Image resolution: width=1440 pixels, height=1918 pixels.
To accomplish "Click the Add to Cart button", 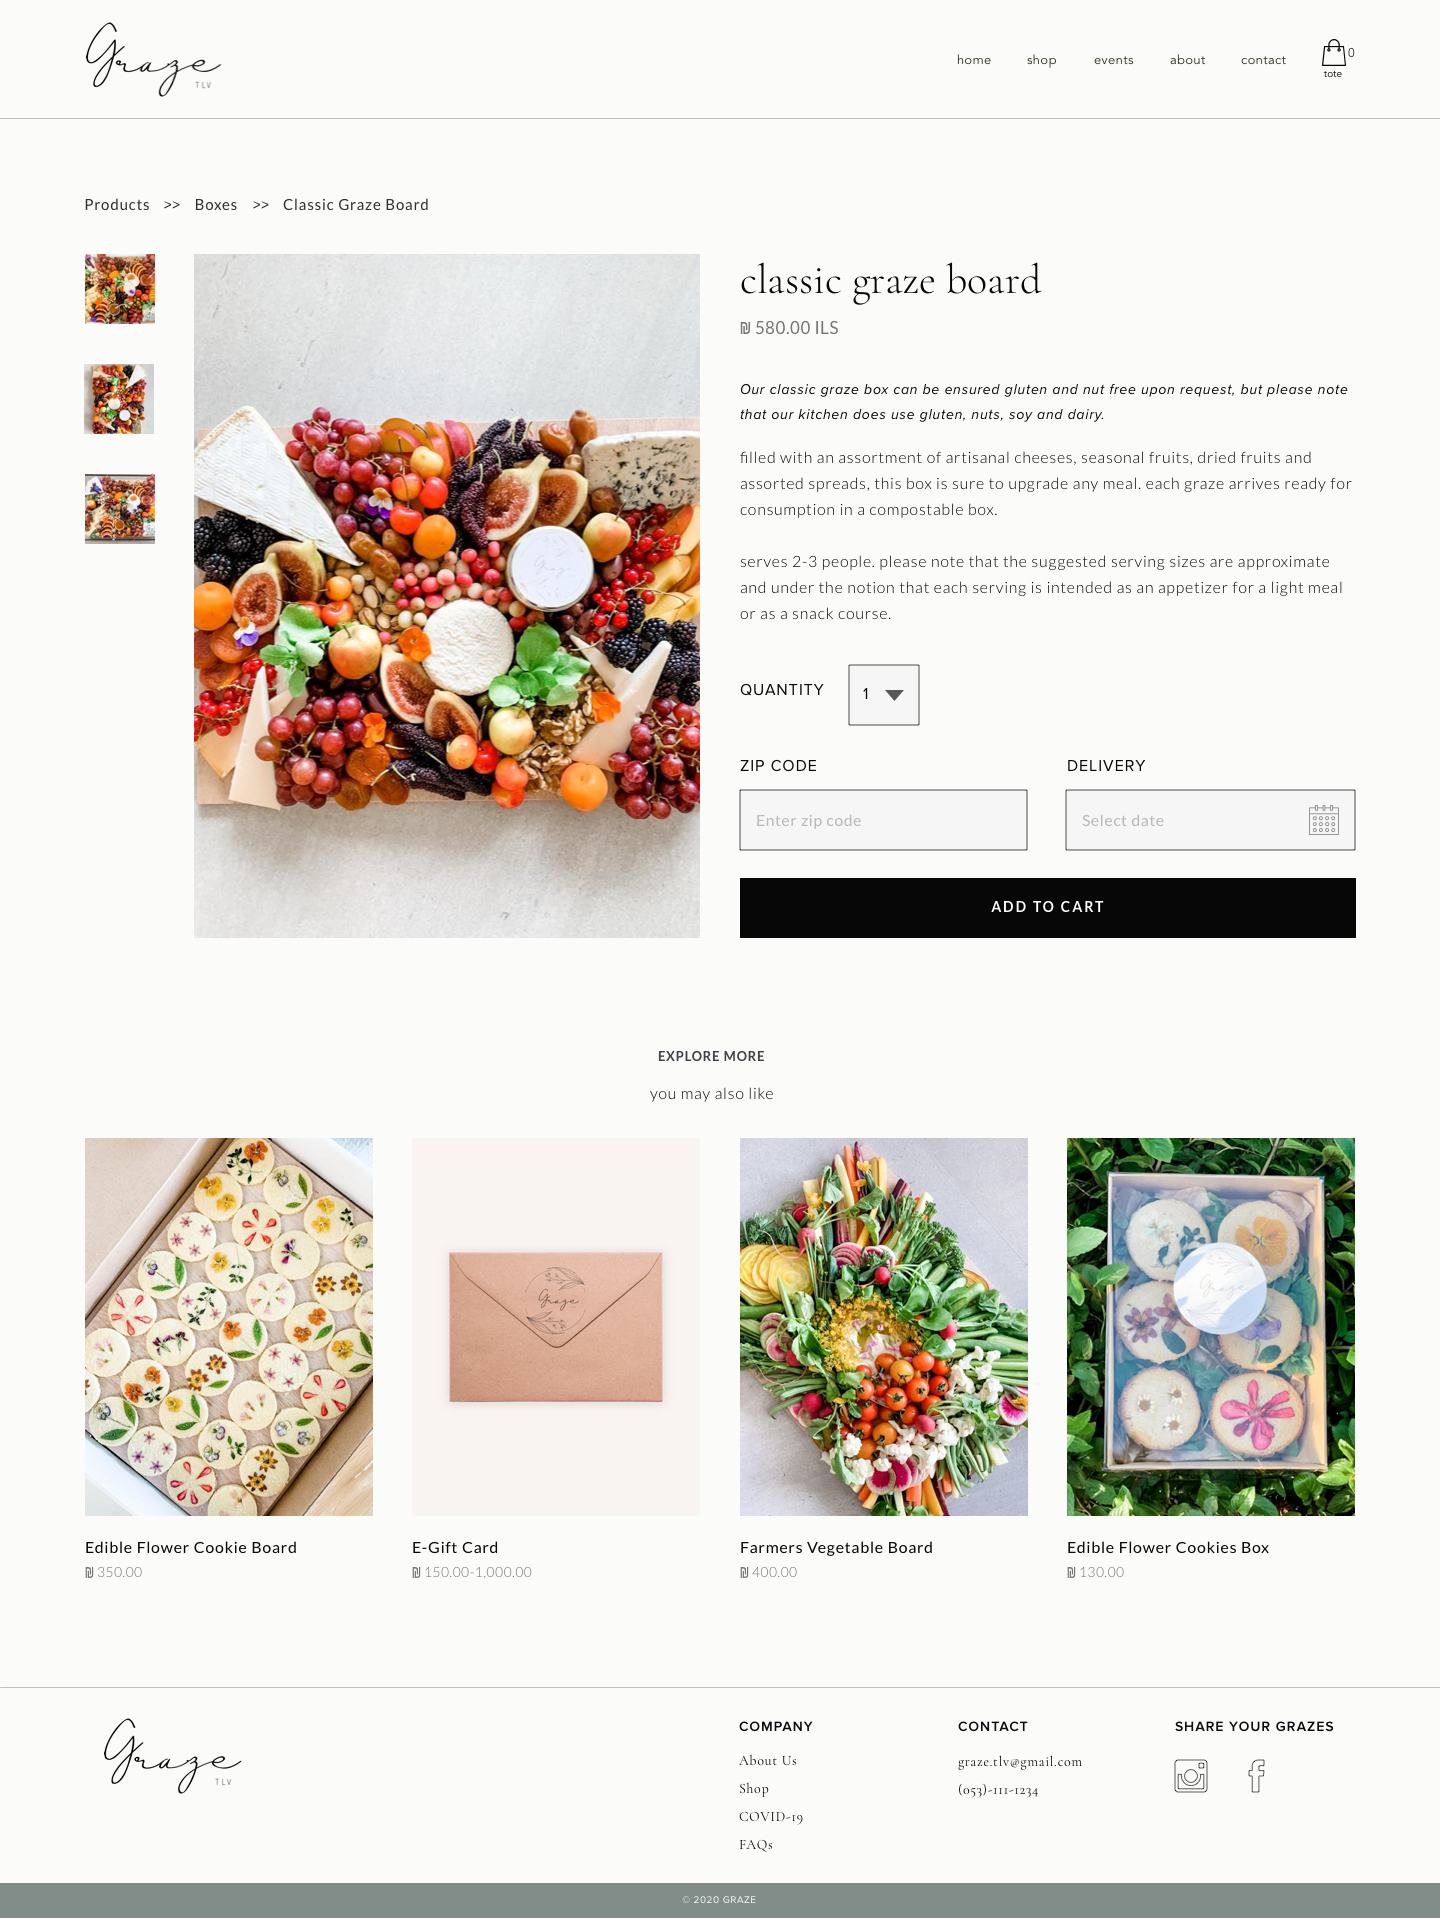I will (x=1048, y=908).
